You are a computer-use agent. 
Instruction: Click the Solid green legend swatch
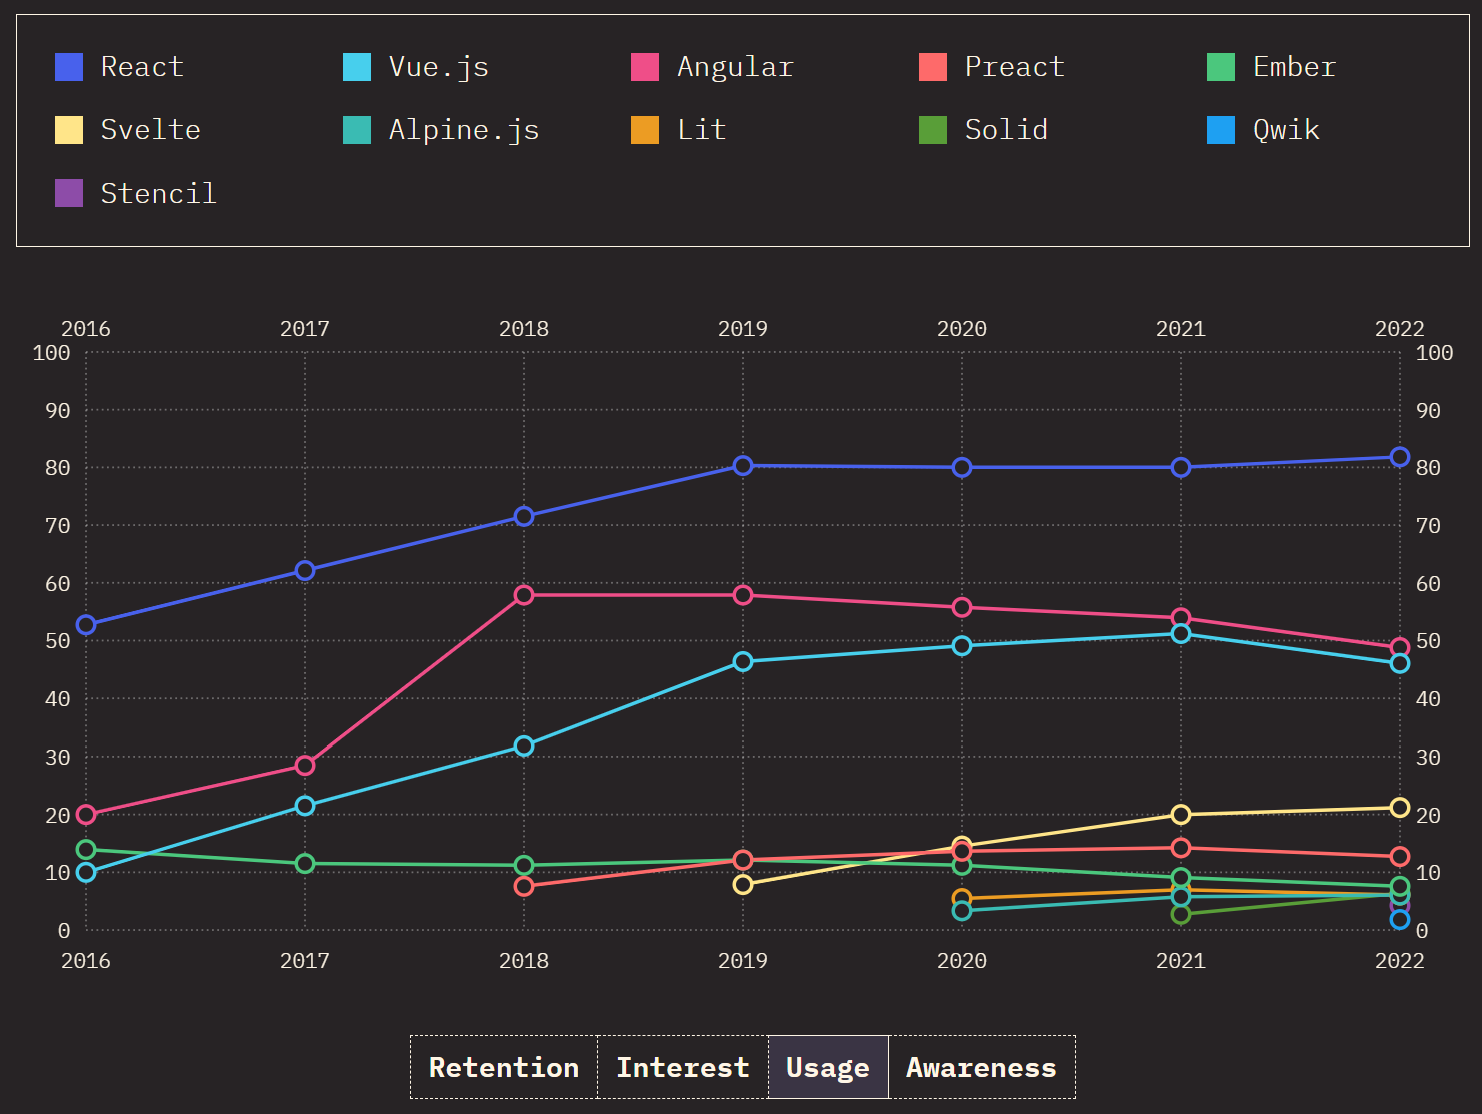[x=933, y=130]
